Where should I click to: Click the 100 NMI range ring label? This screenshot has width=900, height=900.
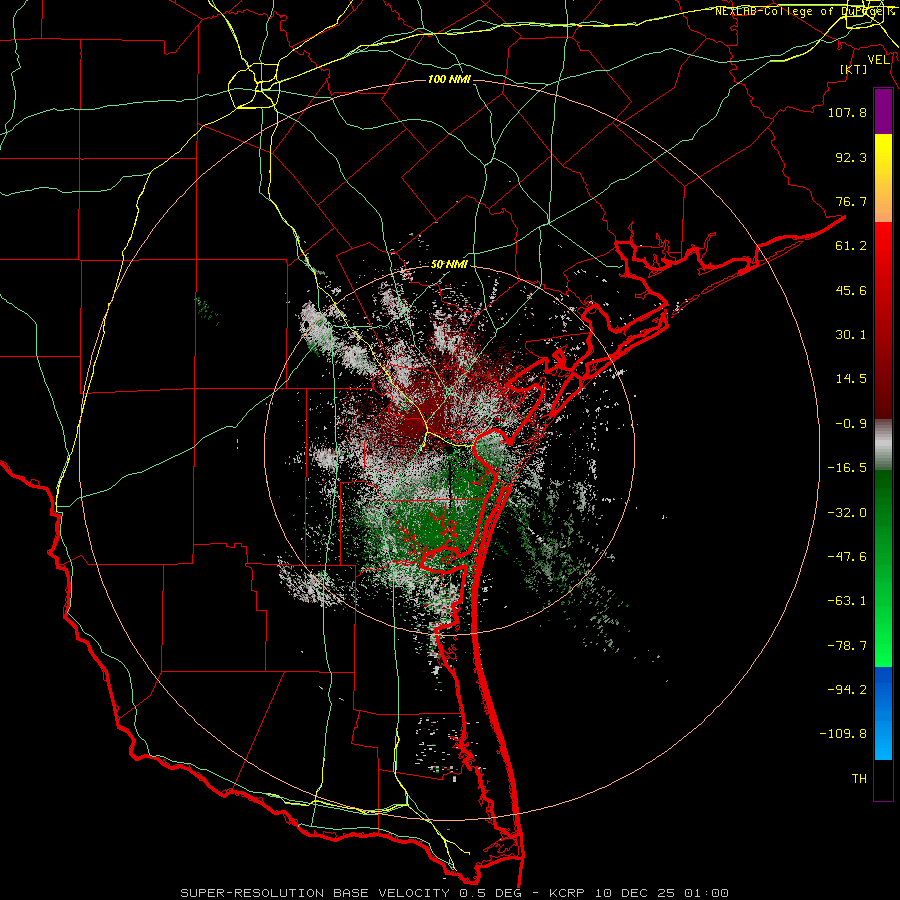pyautogui.click(x=449, y=79)
